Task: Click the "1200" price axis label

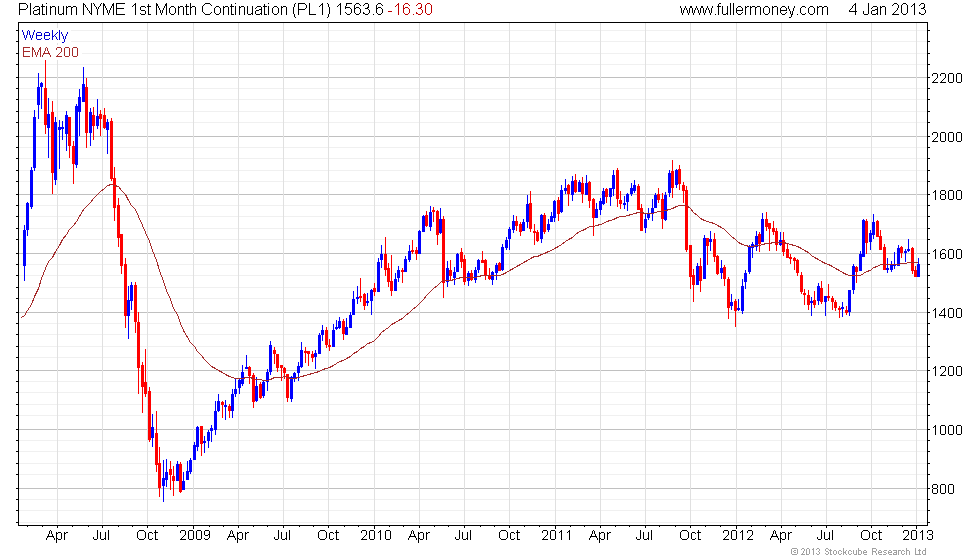Action: click(x=946, y=371)
